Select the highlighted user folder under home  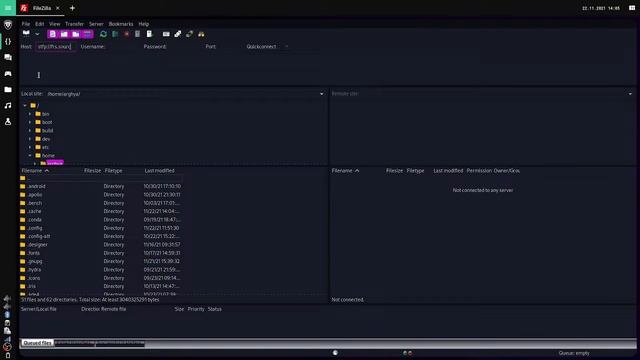coord(55,163)
